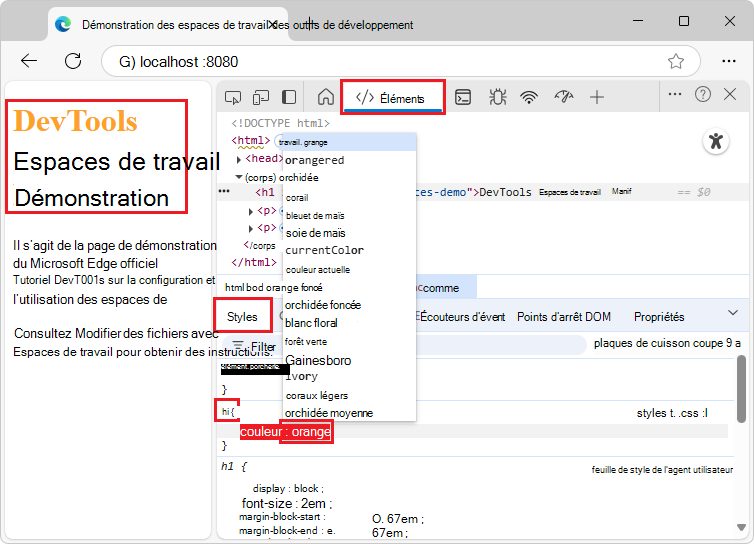The height and width of the screenshot is (544, 754).
Task: Select the closing html tag row
Action: pyautogui.click(x=254, y=263)
